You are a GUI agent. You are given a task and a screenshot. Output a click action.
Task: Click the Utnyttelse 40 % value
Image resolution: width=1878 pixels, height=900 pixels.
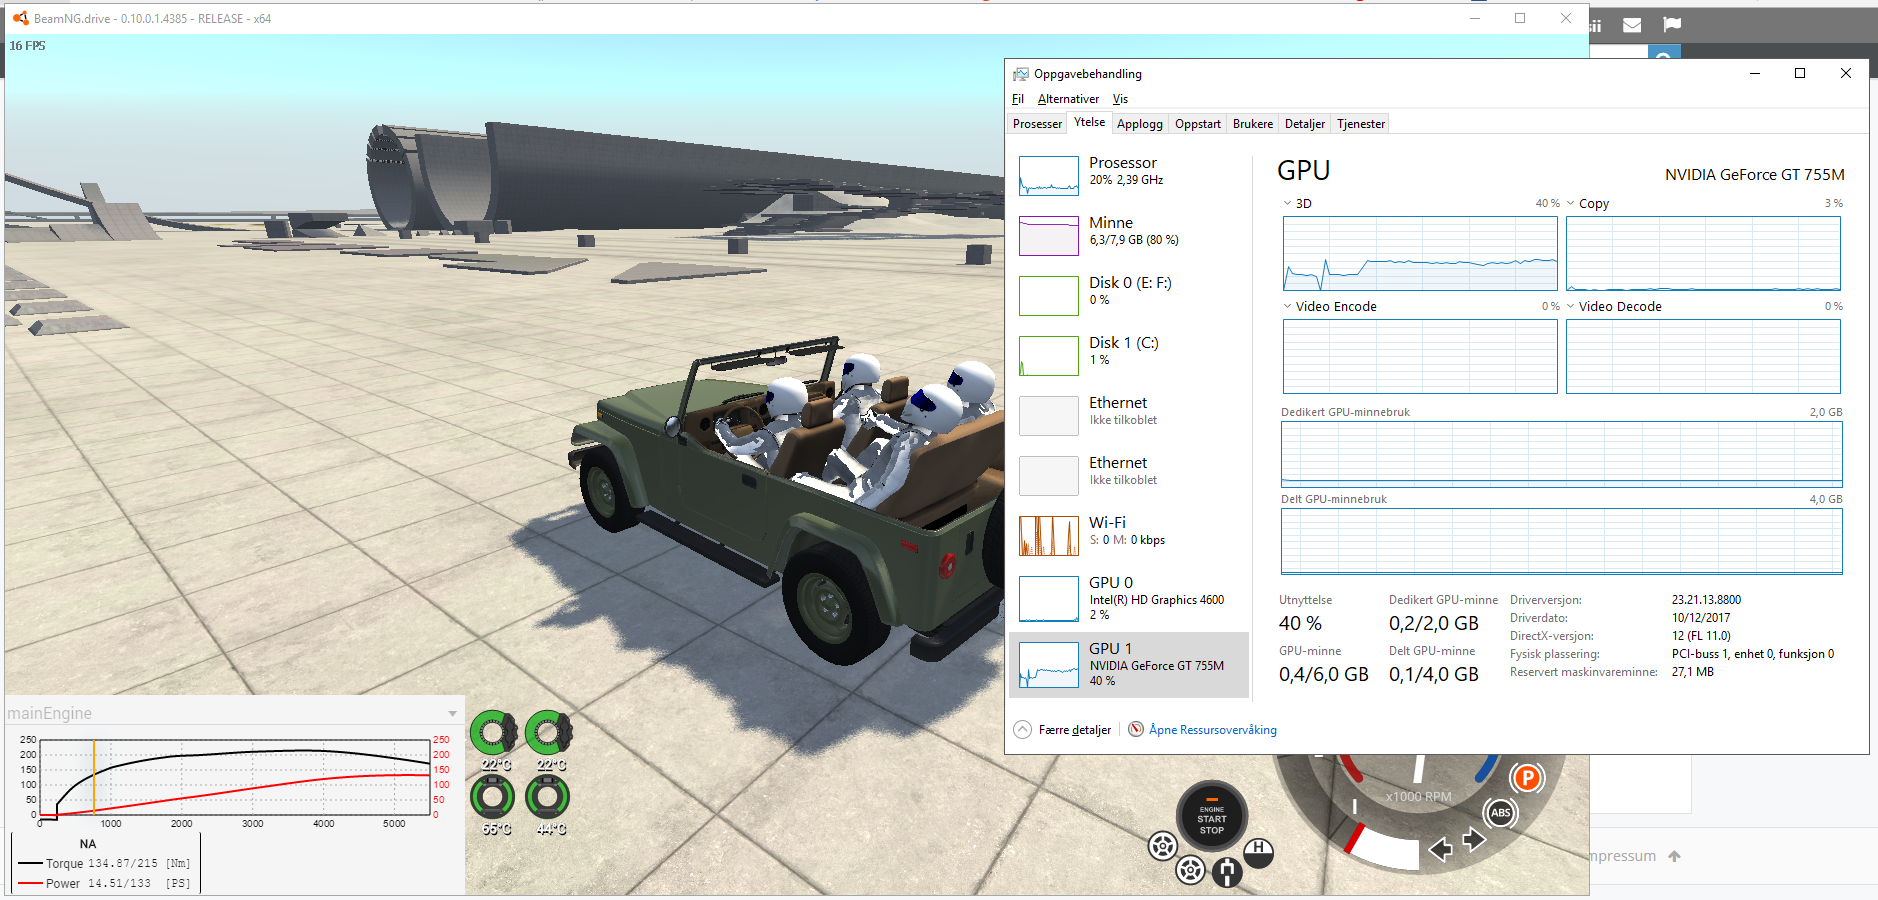(x=1300, y=623)
